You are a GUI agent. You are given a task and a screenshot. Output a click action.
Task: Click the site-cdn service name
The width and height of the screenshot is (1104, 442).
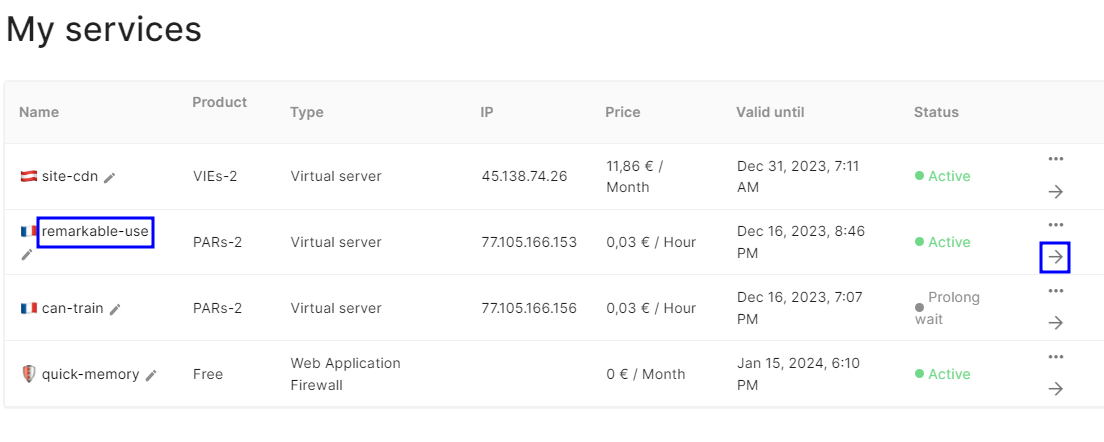tap(69, 176)
